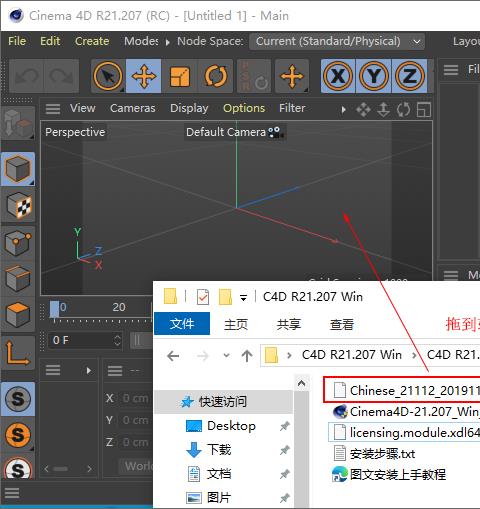Image resolution: width=480 pixels, height=509 pixels.
Task: Click the viewport orbit camera icon
Action: pyautogui.click(x=403, y=110)
